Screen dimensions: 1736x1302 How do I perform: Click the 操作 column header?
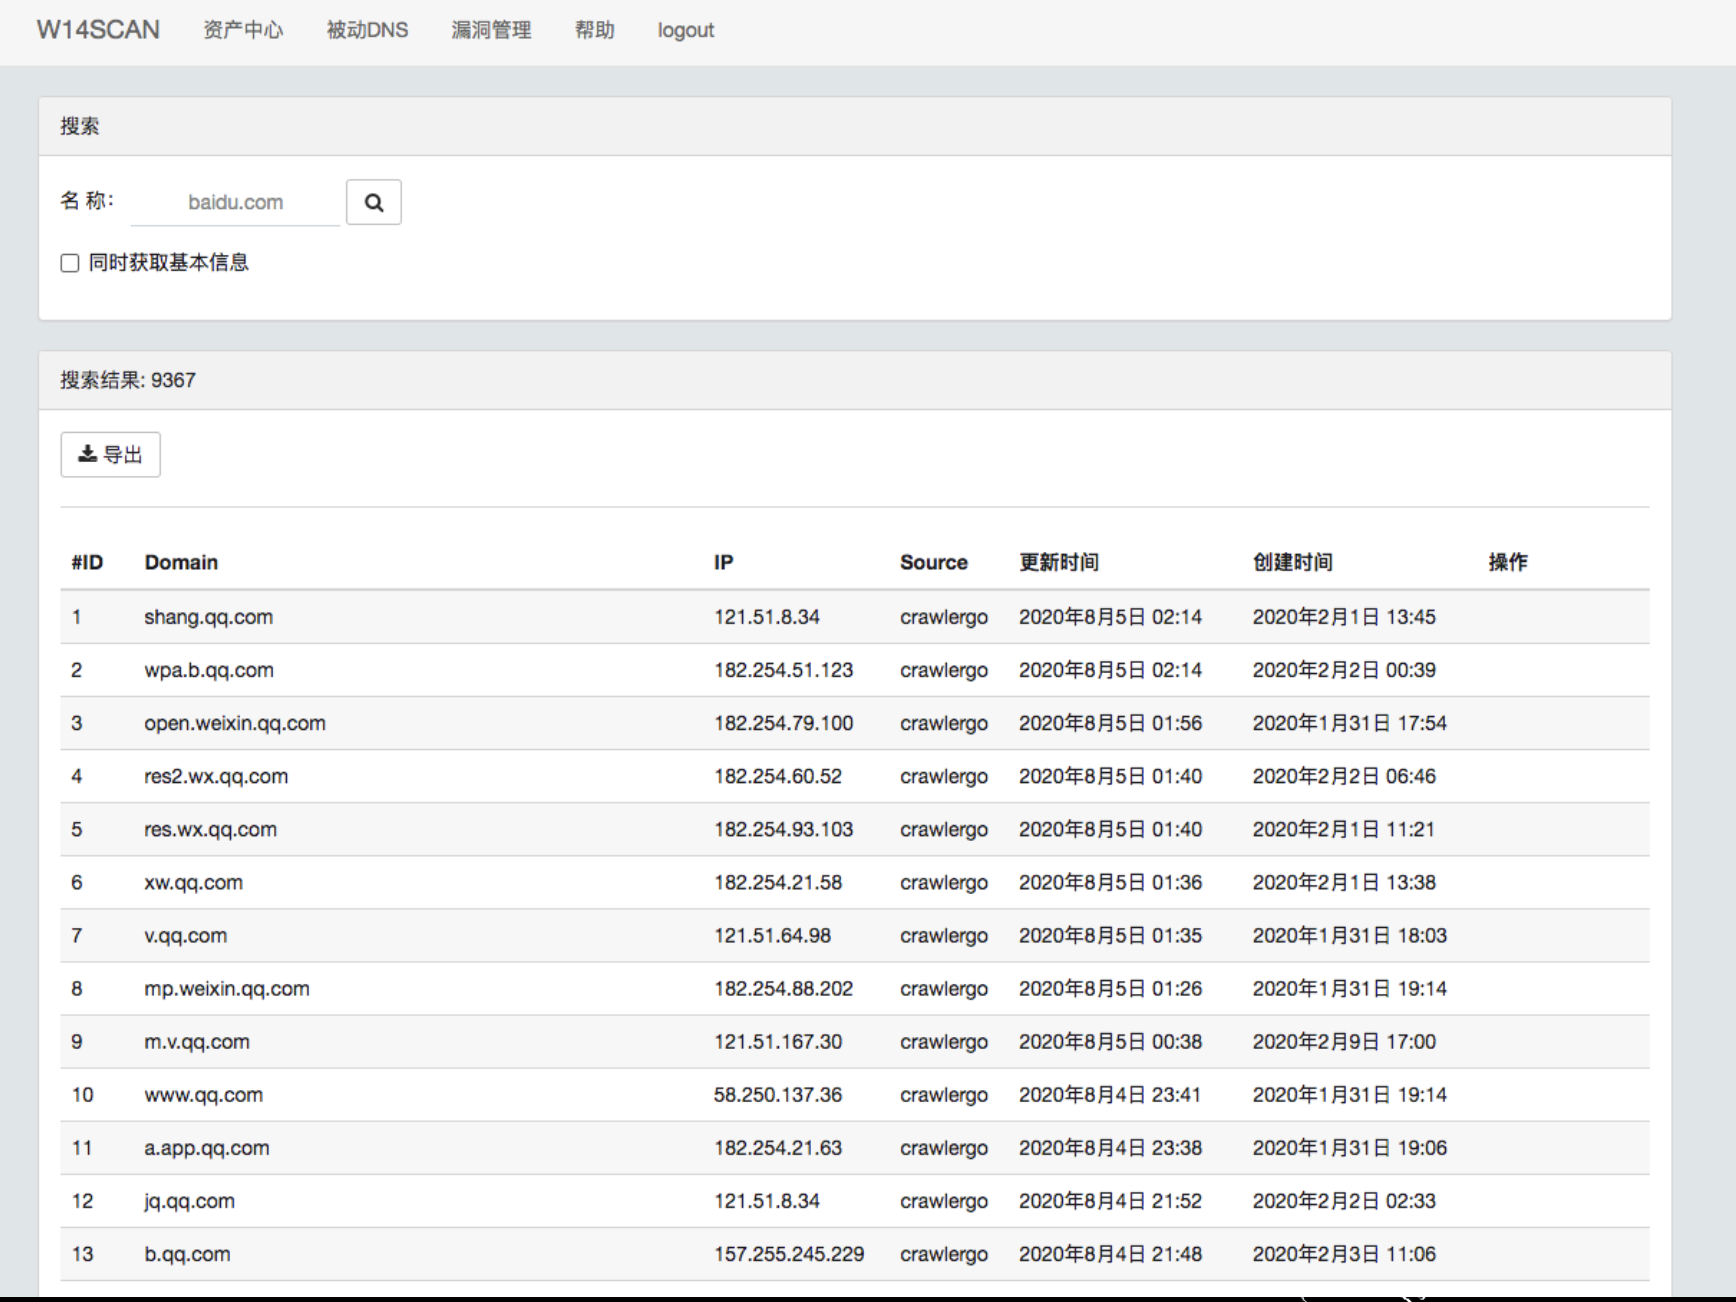coord(1508,562)
